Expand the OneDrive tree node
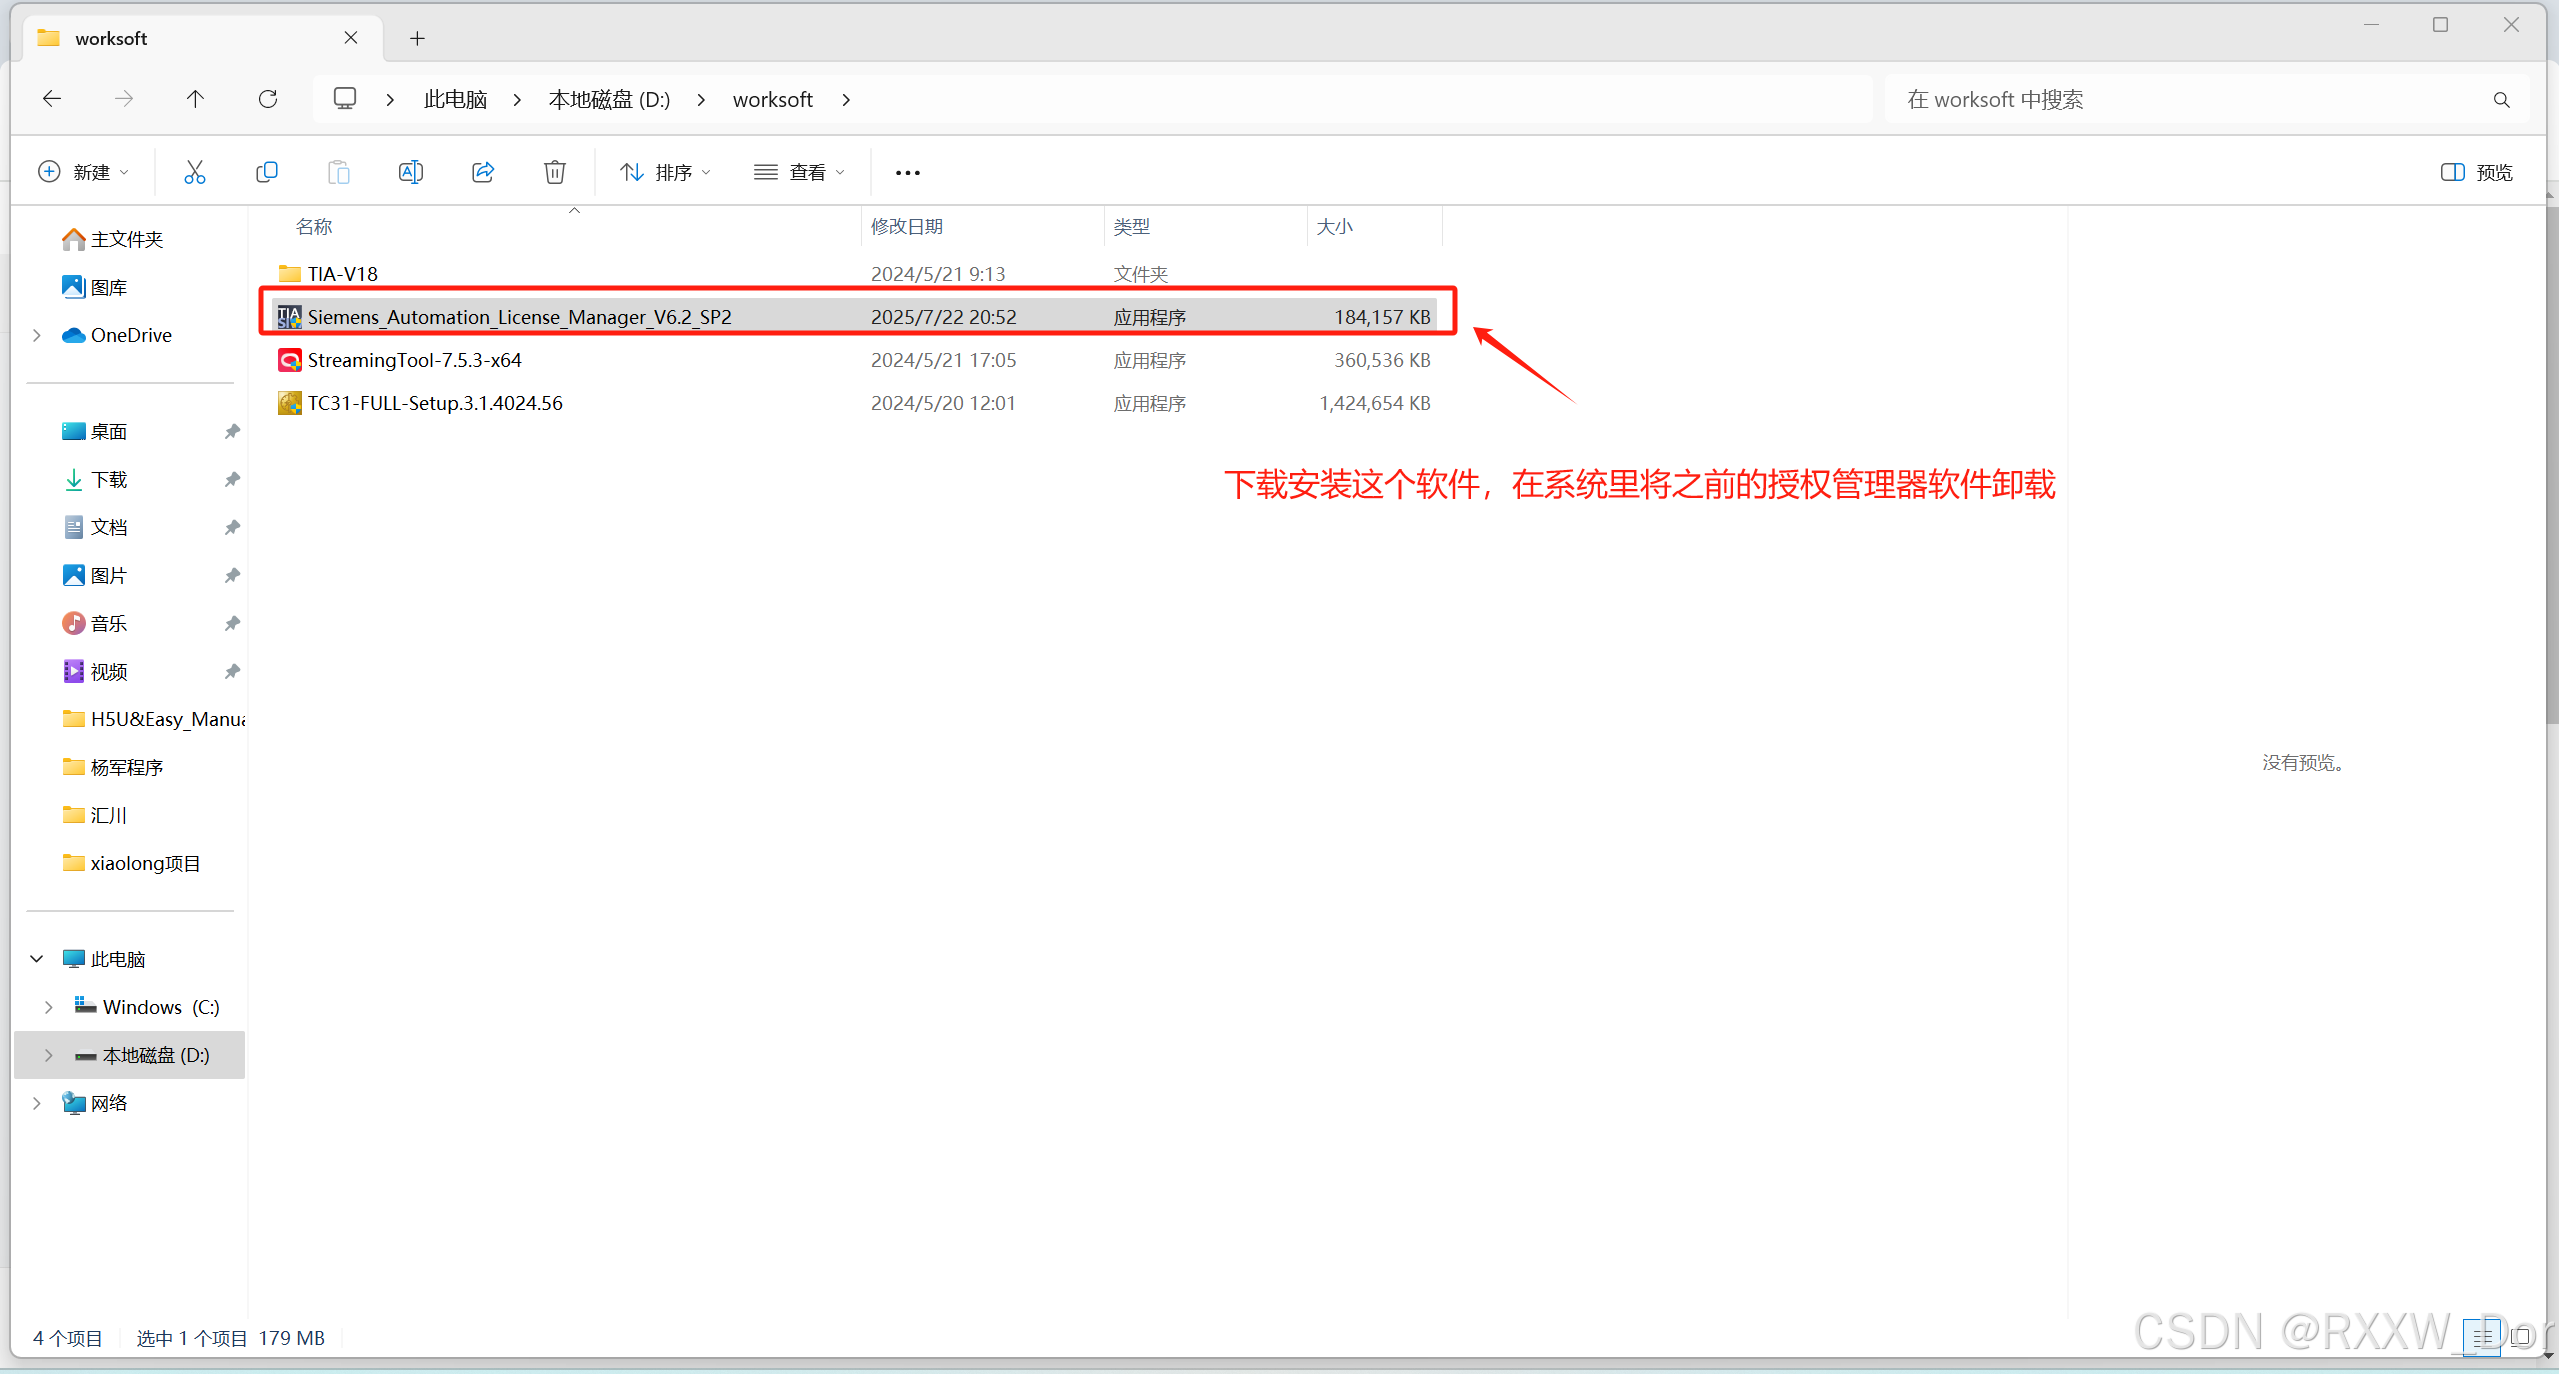Image resolution: width=2559 pixels, height=1374 pixels. [x=37, y=335]
